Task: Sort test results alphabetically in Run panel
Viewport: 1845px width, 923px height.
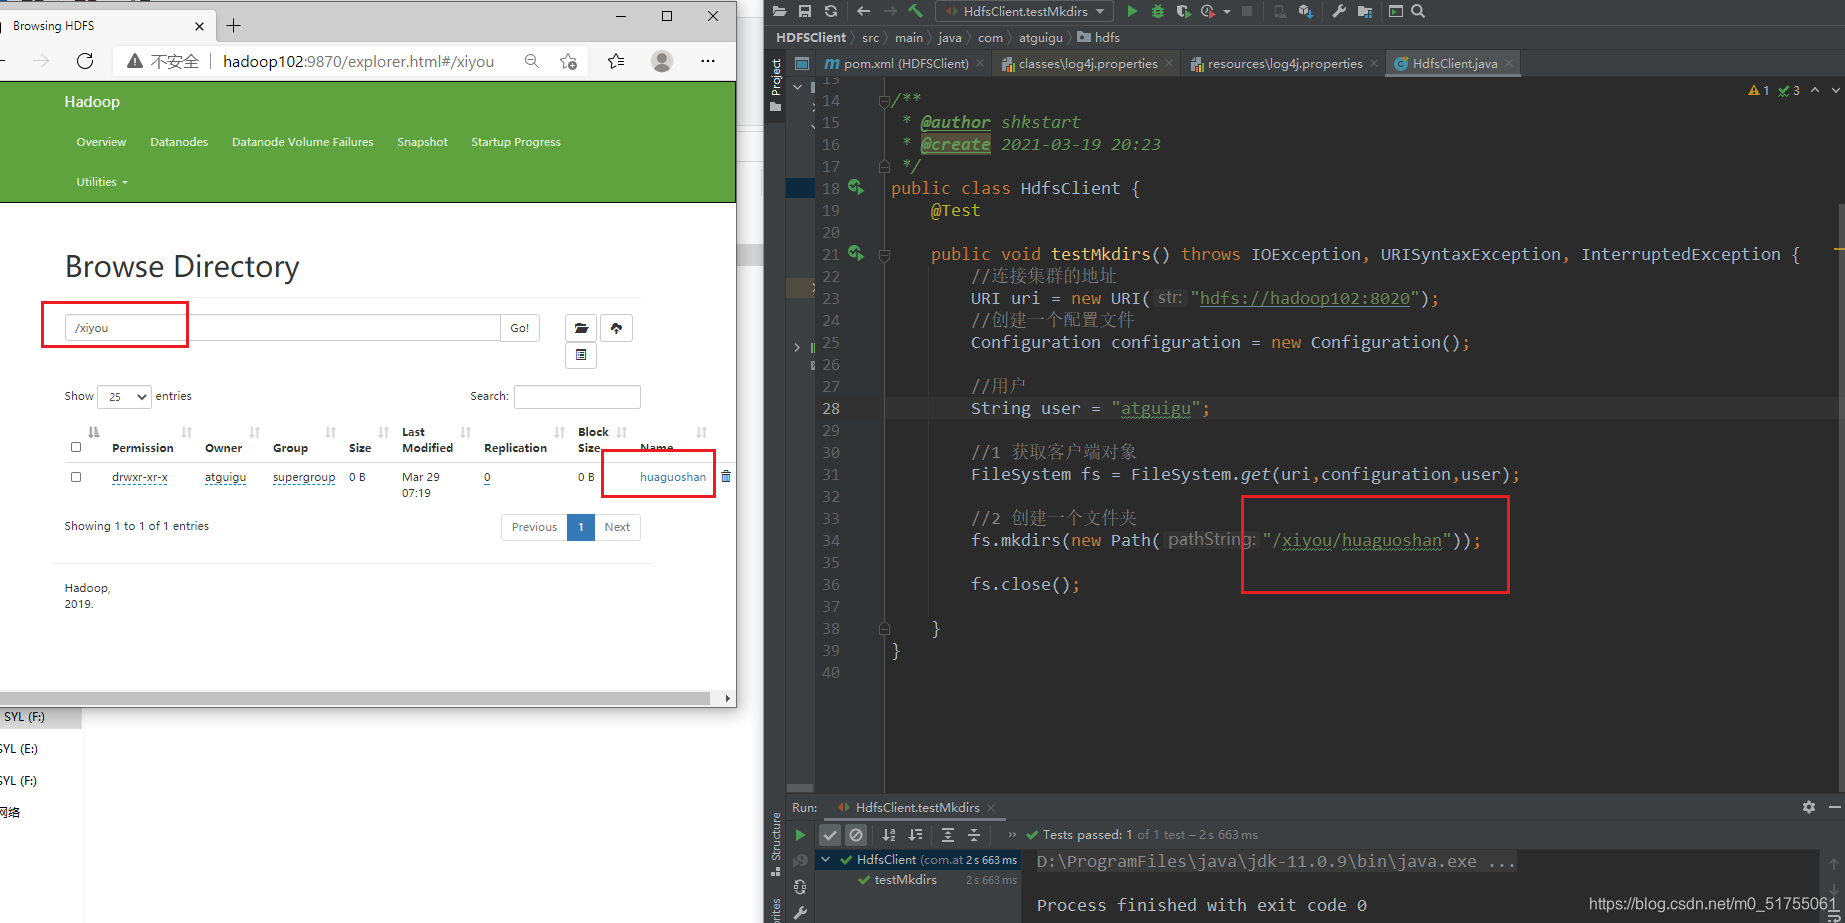Action: click(889, 835)
